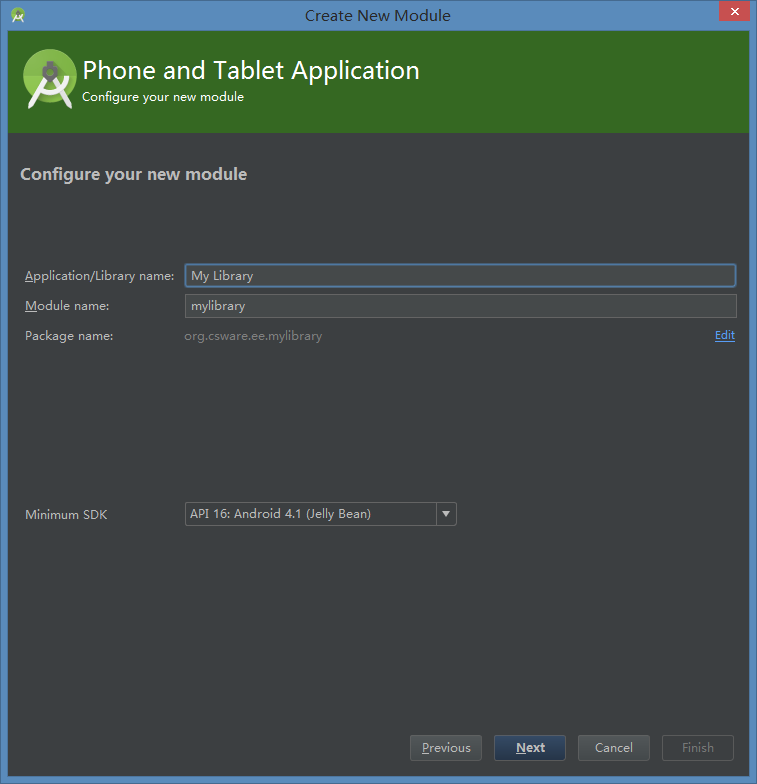Click the bold Configure your new module heading
Image resolution: width=757 pixels, height=784 pixels.
[133, 175]
